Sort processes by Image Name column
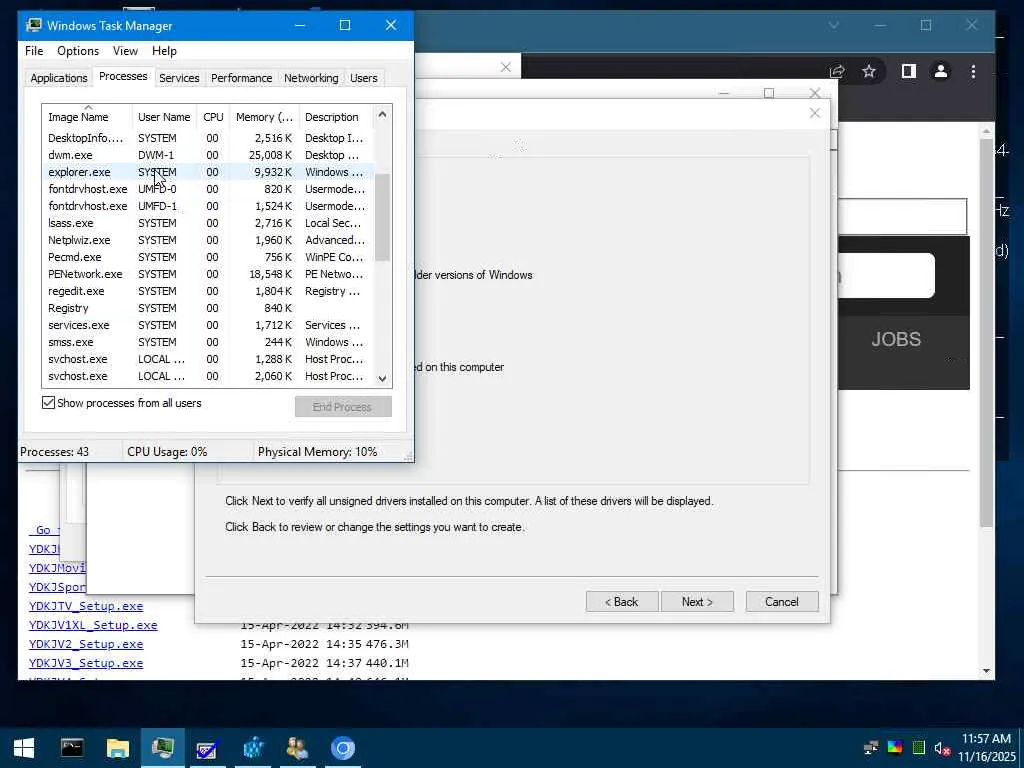The width and height of the screenshot is (1024, 768). (x=88, y=117)
